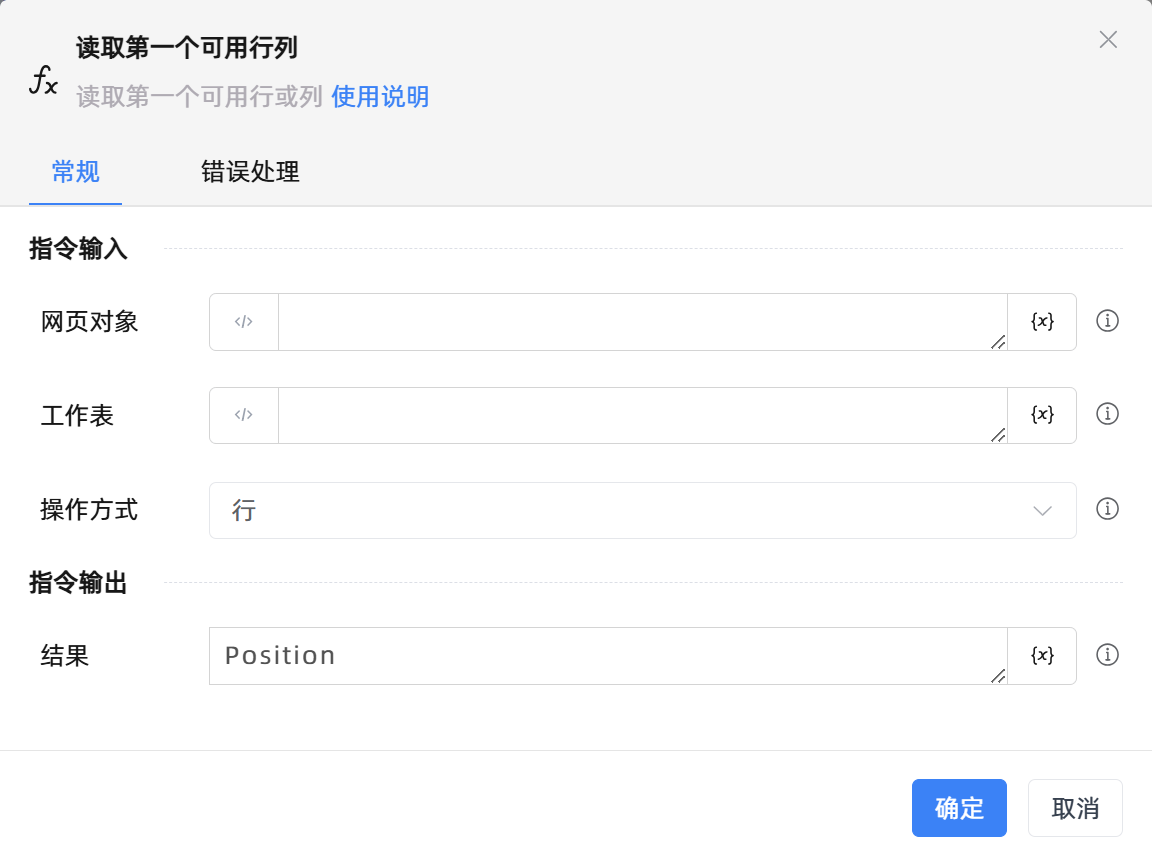Click the fx function icon in header
The height and width of the screenshot is (866, 1152).
tap(43, 79)
